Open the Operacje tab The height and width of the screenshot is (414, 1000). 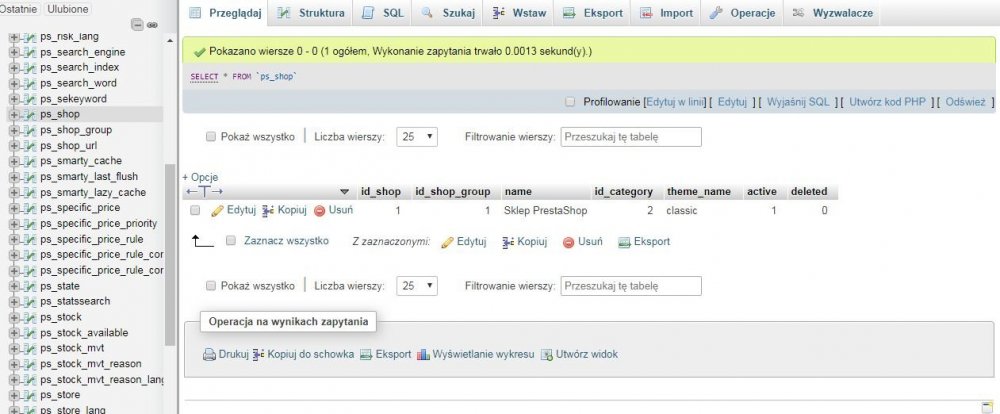742,13
